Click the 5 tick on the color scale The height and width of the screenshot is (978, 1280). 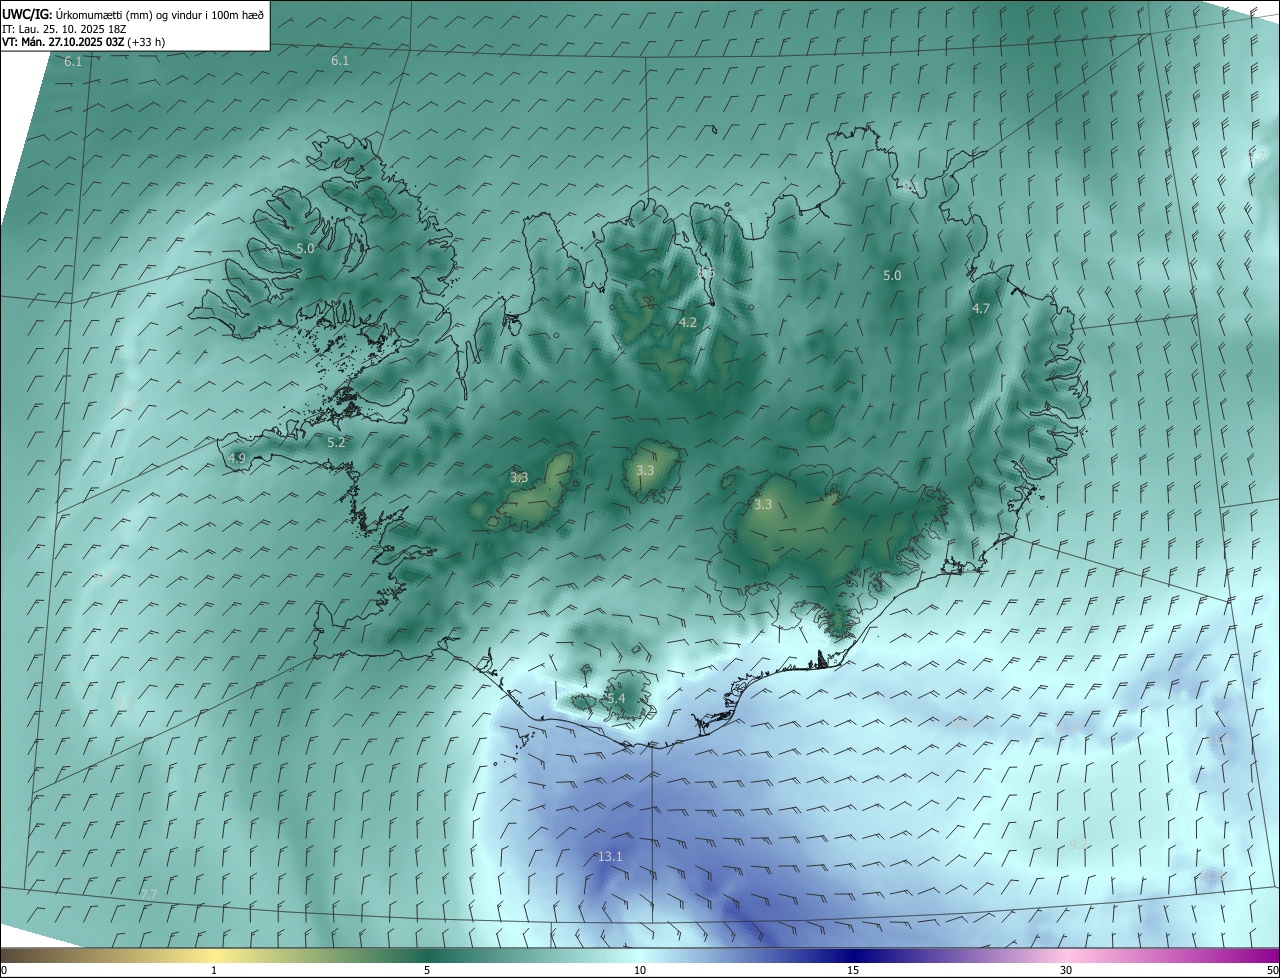click(427, 971)
